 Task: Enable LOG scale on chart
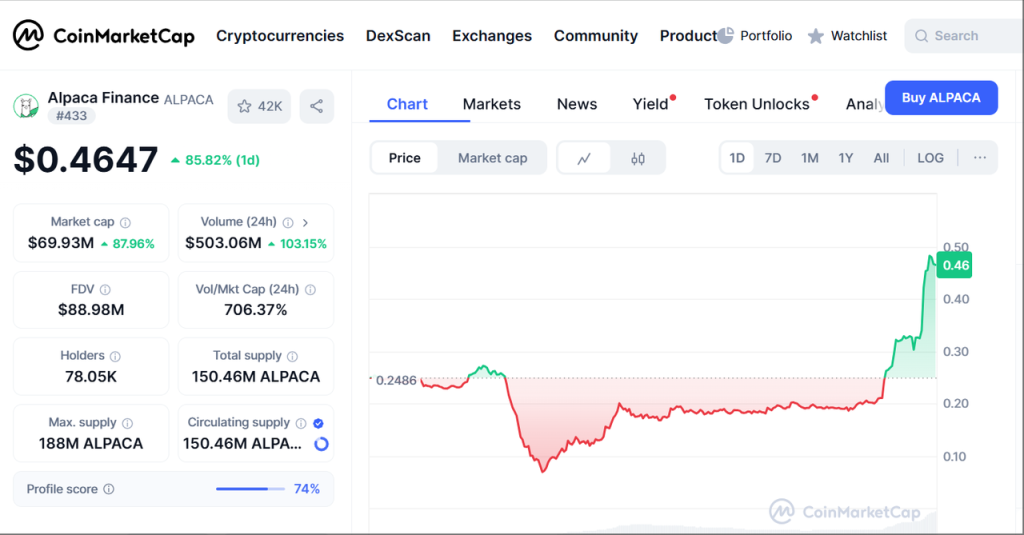(930, 158)
